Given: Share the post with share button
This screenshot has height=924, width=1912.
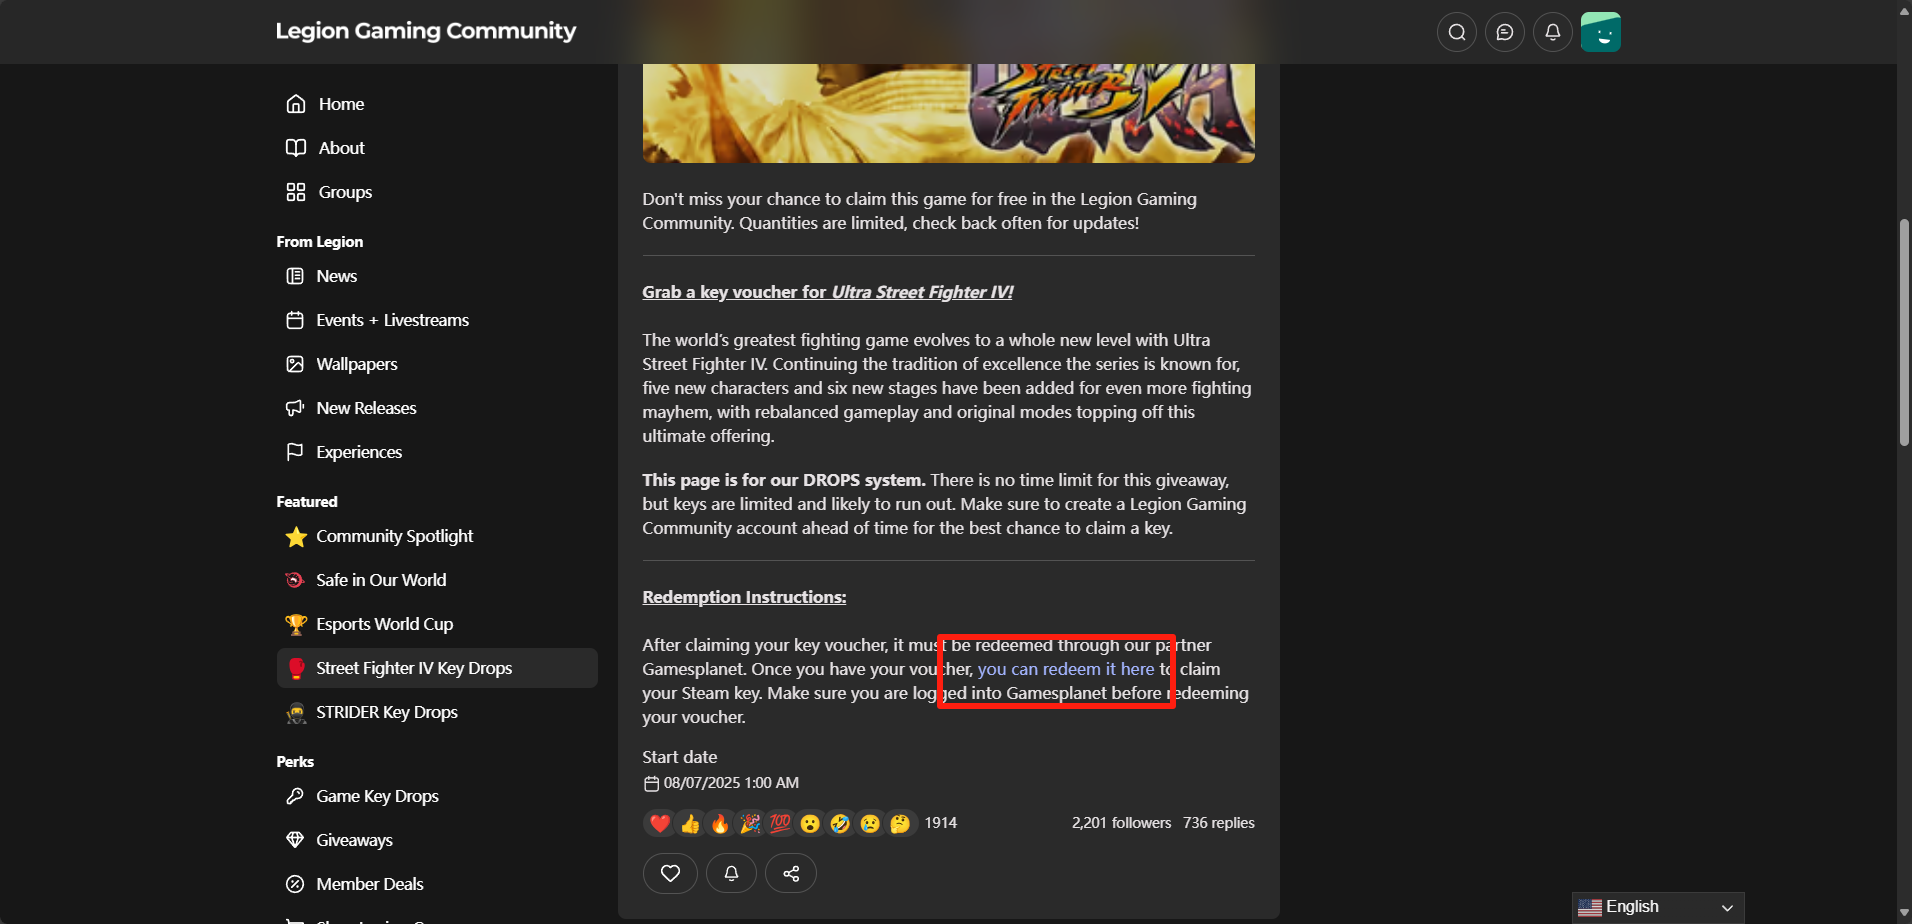Looking at the screenshot, I should [791, 873].
